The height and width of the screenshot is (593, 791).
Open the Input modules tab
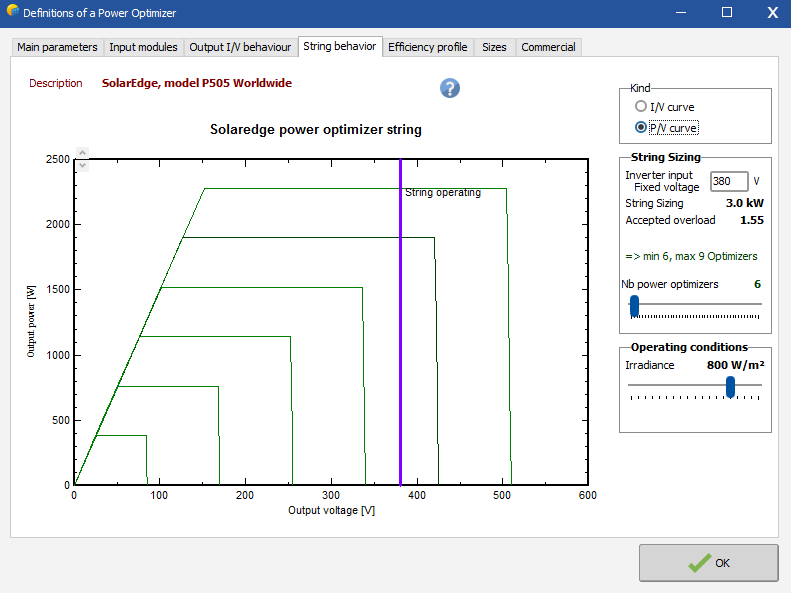[143, 47]
